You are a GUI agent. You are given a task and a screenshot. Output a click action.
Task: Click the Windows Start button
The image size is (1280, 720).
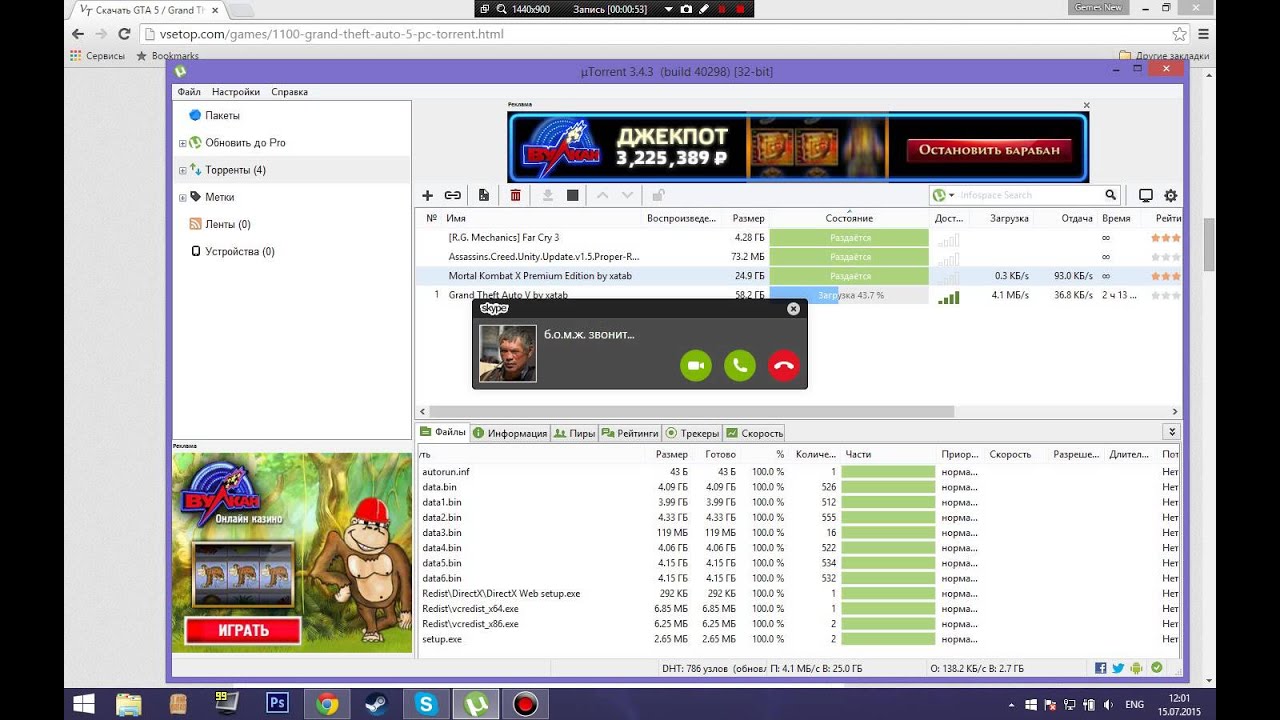tap(84, 704)
